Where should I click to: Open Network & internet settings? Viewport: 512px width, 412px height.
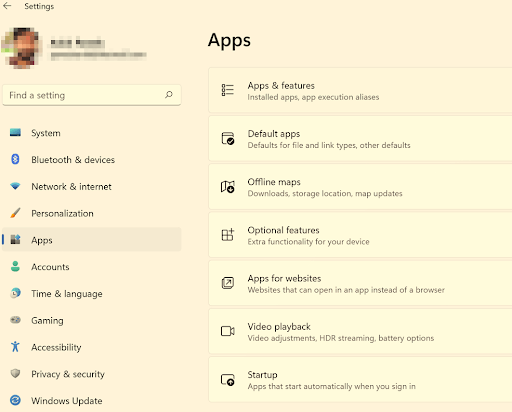click(x=92, y=186)
